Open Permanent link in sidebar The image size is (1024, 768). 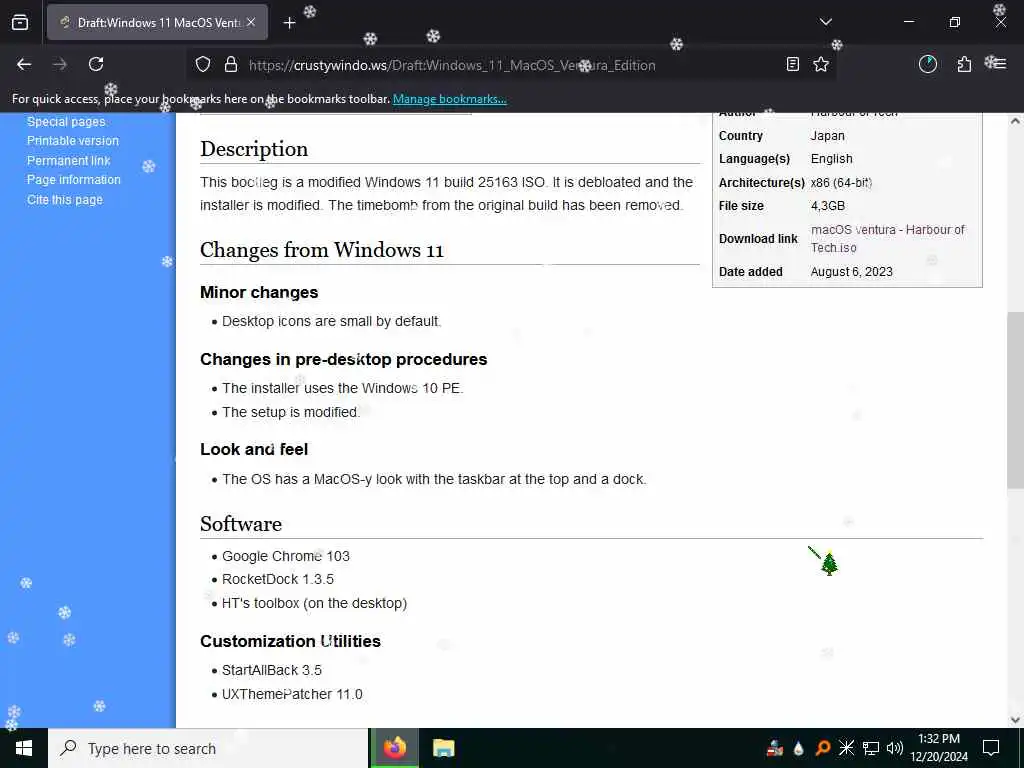(x=69, y=160)
